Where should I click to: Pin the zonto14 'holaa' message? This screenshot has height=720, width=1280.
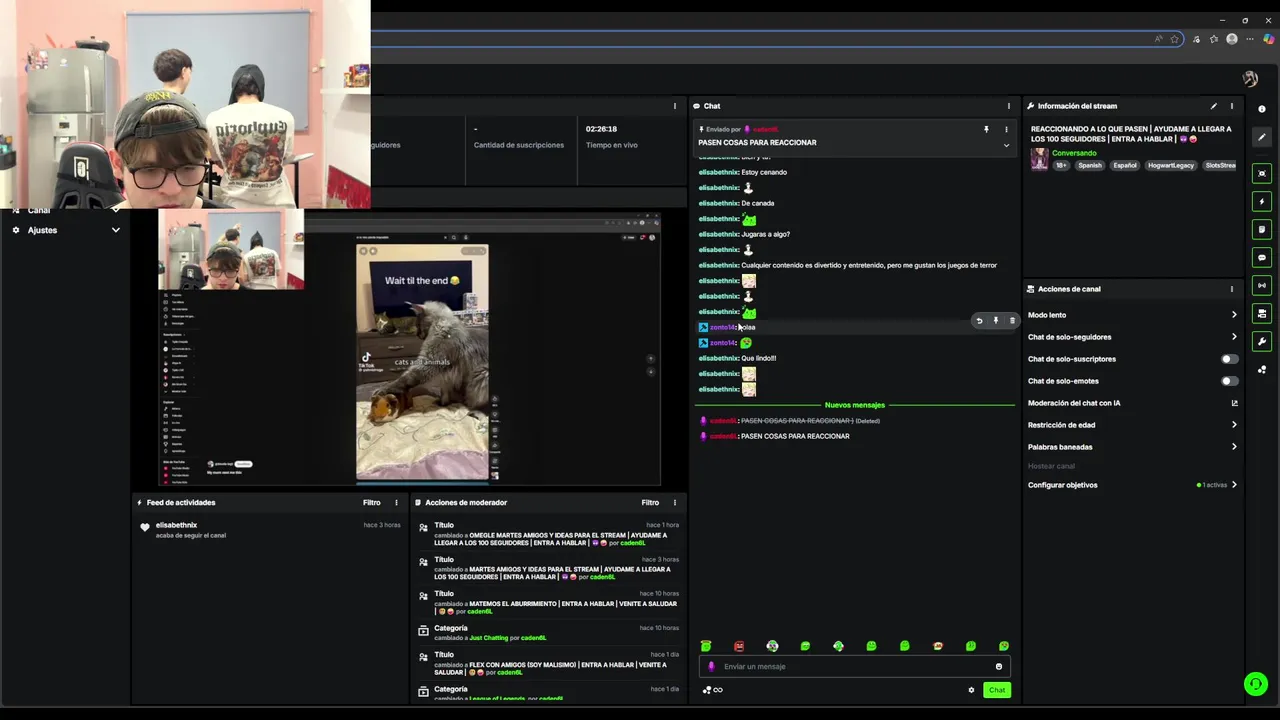(x=995, y=321)
